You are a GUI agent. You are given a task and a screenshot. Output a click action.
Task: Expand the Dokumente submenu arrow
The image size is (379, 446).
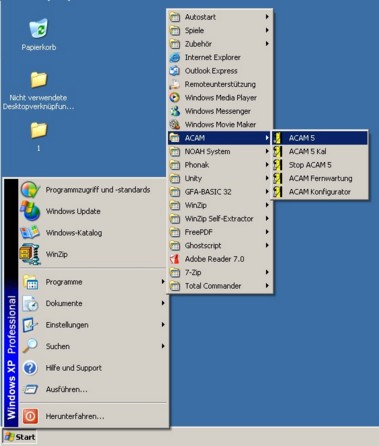(163, 303)
